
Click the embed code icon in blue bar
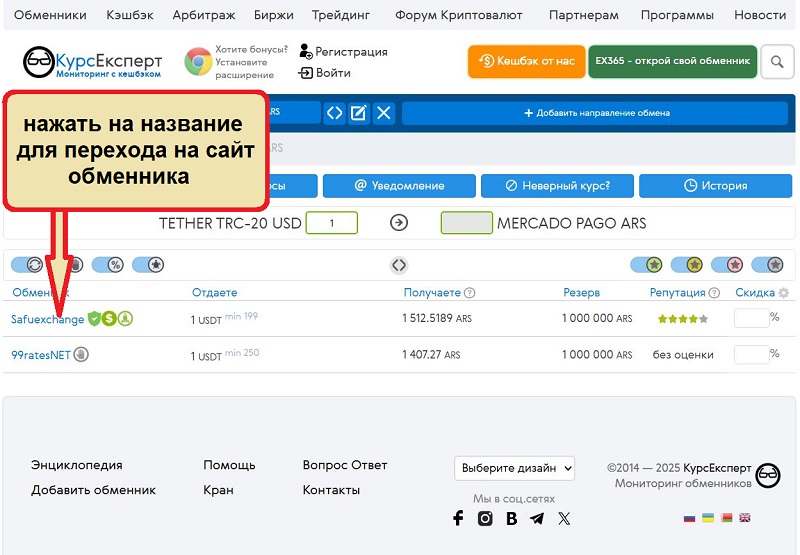click(x=335, y=112)
